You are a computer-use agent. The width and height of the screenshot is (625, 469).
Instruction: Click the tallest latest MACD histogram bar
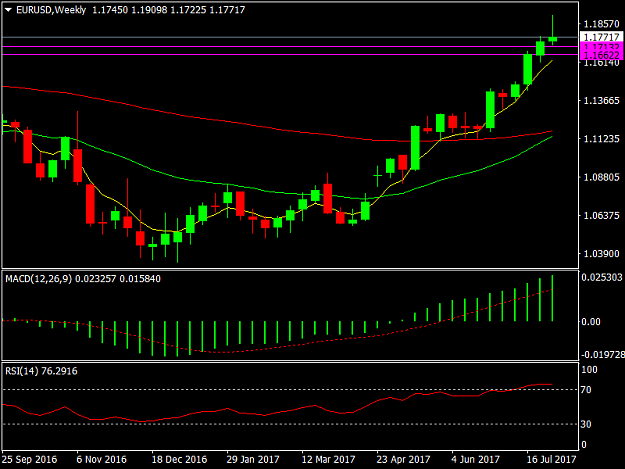tap(552, 298)
